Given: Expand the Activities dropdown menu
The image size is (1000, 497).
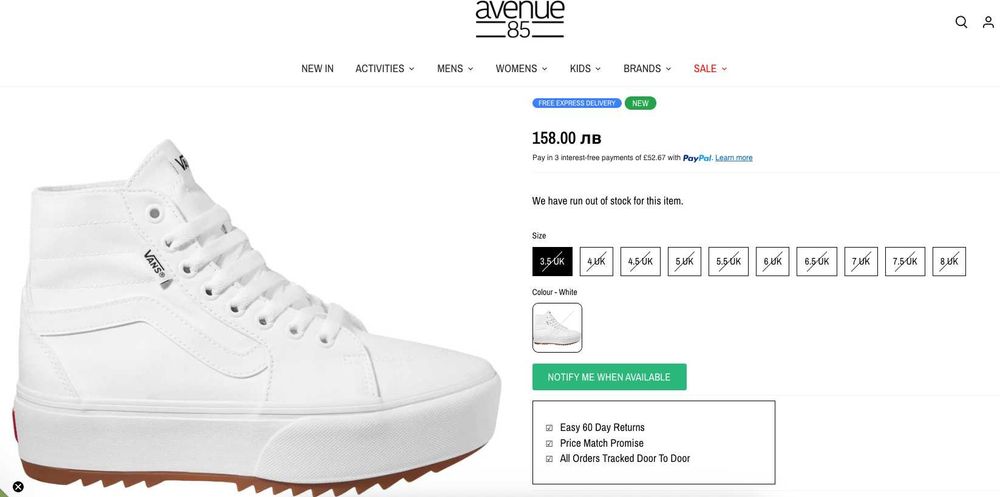Looking at the screenshot, I should point(385,69).
